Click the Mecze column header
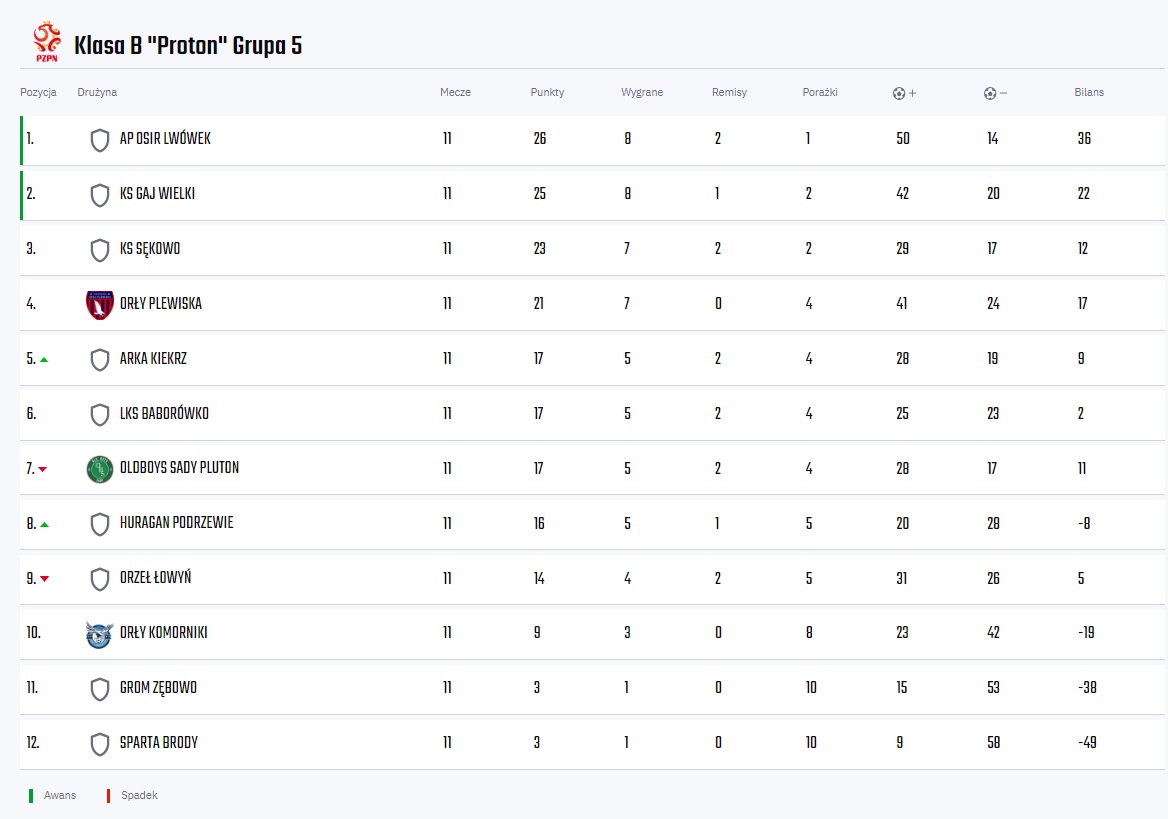 pyautogui.click(x=455, y=92)
